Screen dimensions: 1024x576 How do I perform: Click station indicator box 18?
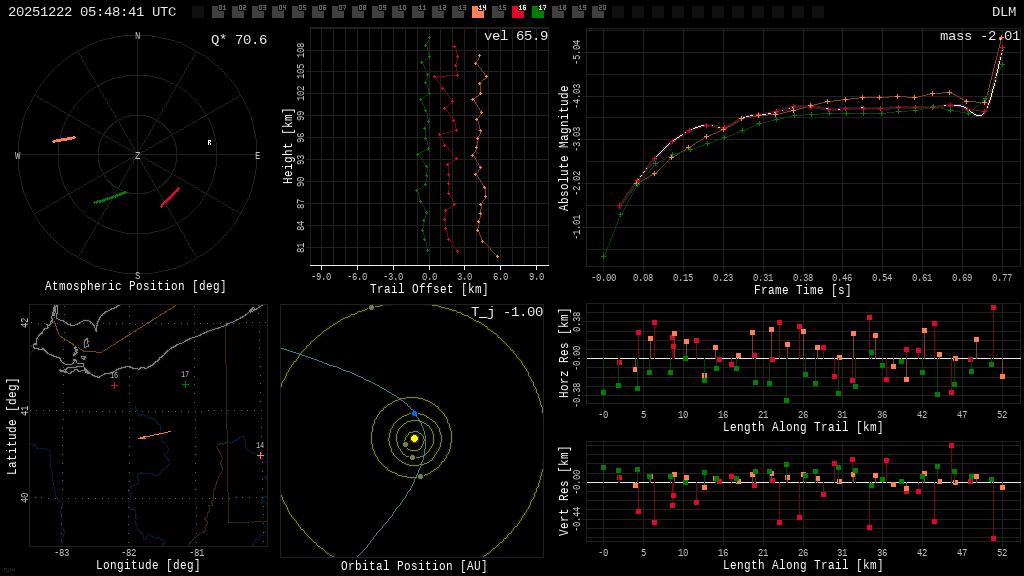coord(558,12)
